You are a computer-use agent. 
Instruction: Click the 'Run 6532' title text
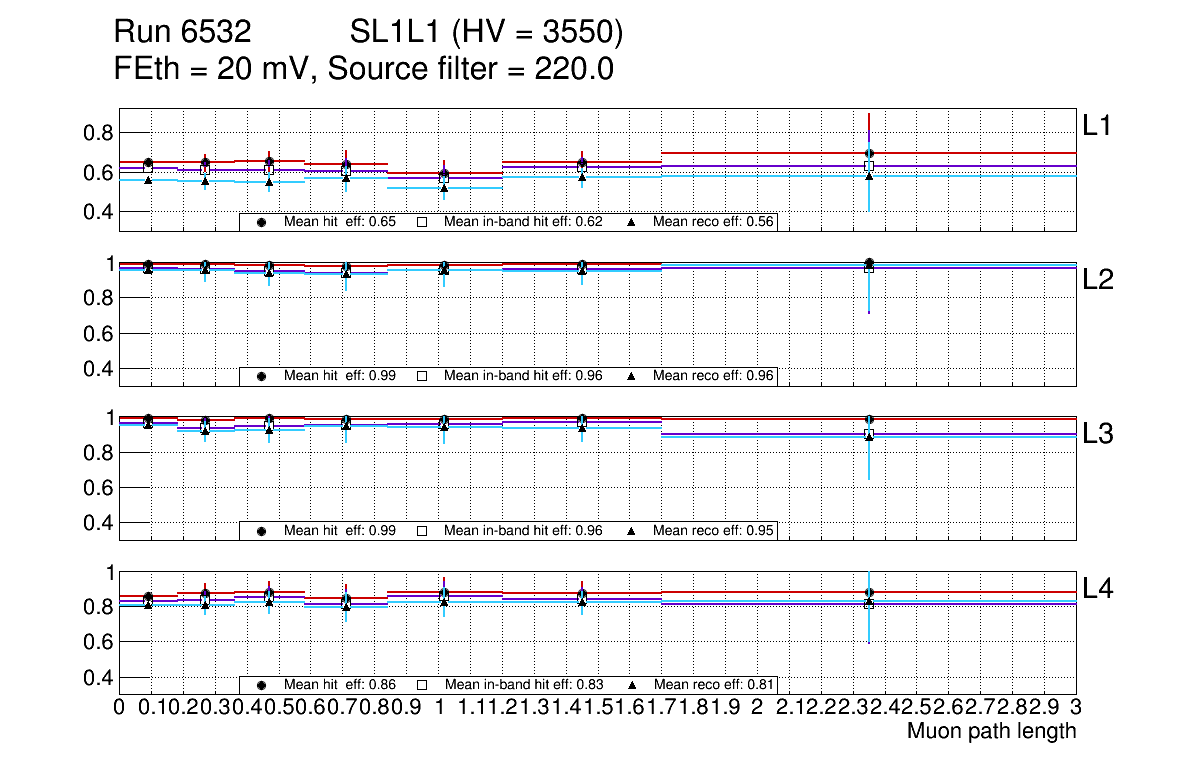click(x=181, y=34)
